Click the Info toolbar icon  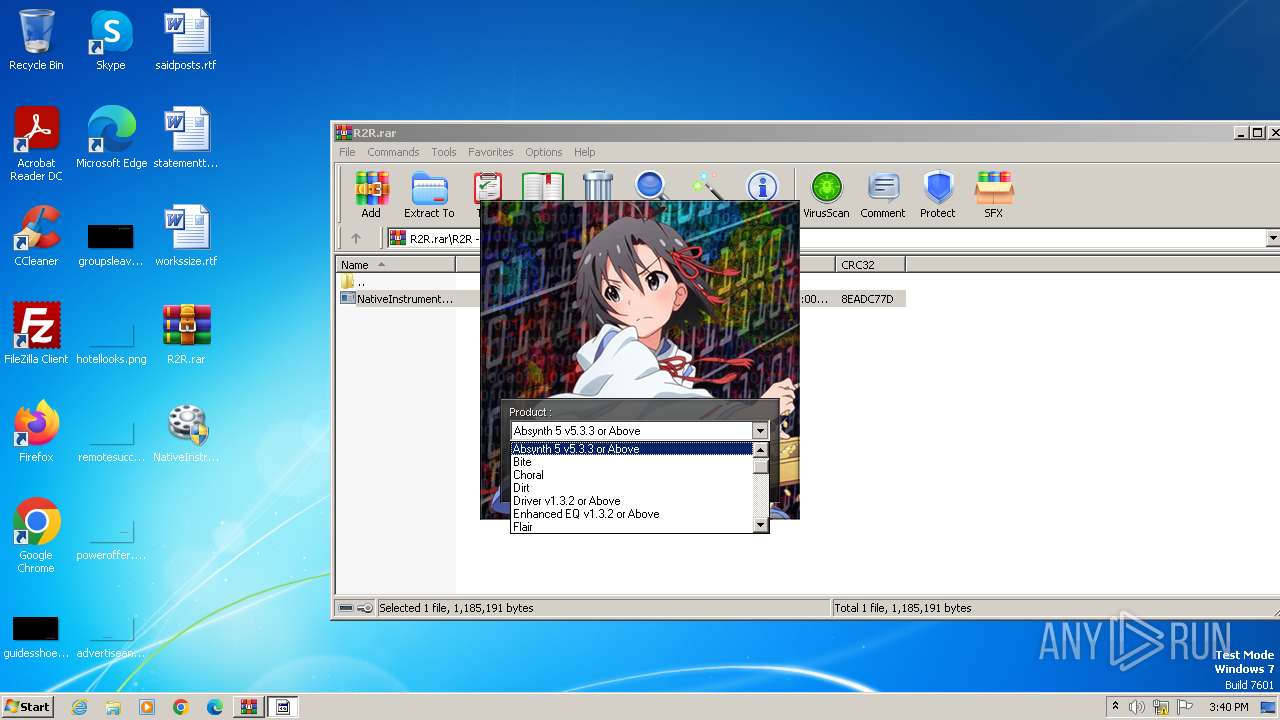point(762,187)
